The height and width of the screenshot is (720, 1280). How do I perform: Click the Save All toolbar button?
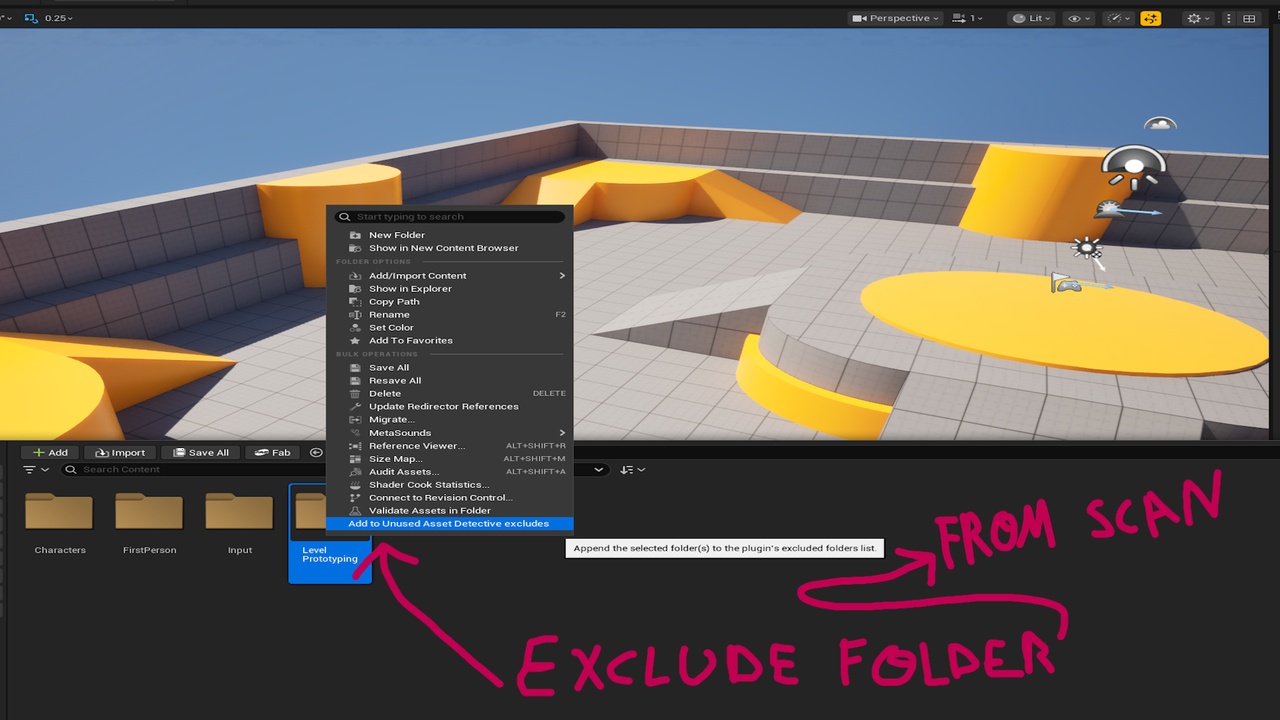coord(200,453)
